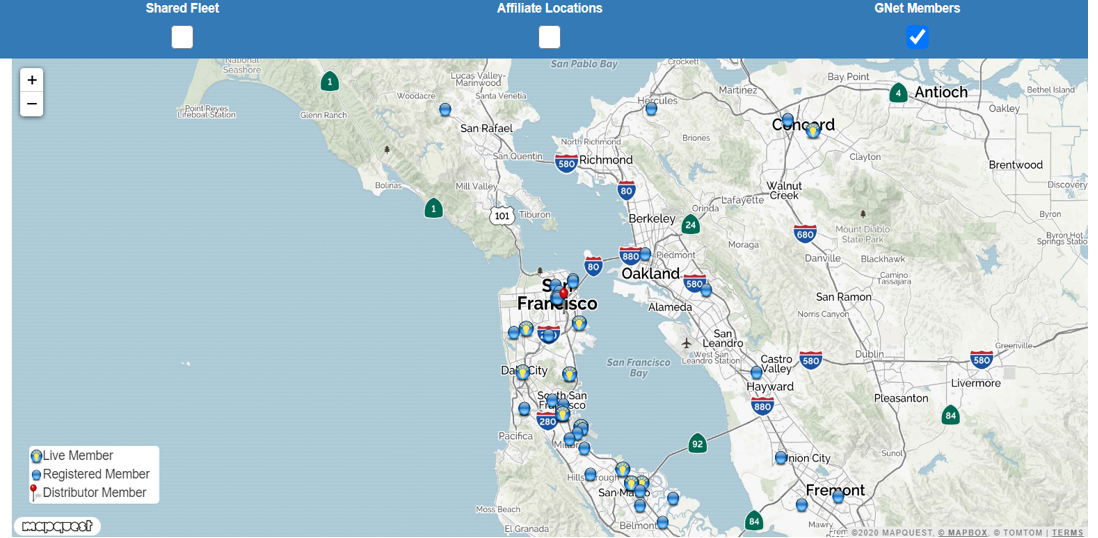Click the Interstate 680 shield near Danville

point(805,234)
